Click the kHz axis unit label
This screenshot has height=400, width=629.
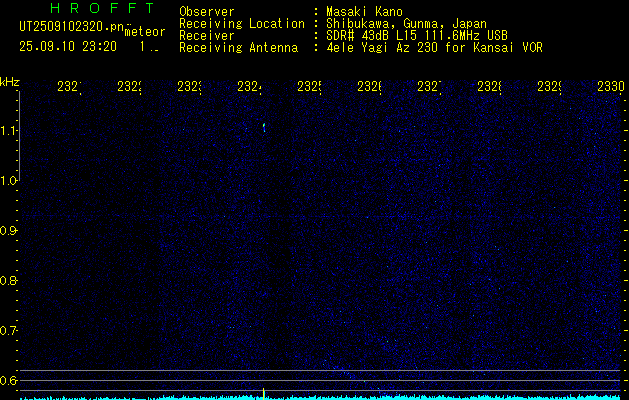pyautogui.click(x=10, y=83)
